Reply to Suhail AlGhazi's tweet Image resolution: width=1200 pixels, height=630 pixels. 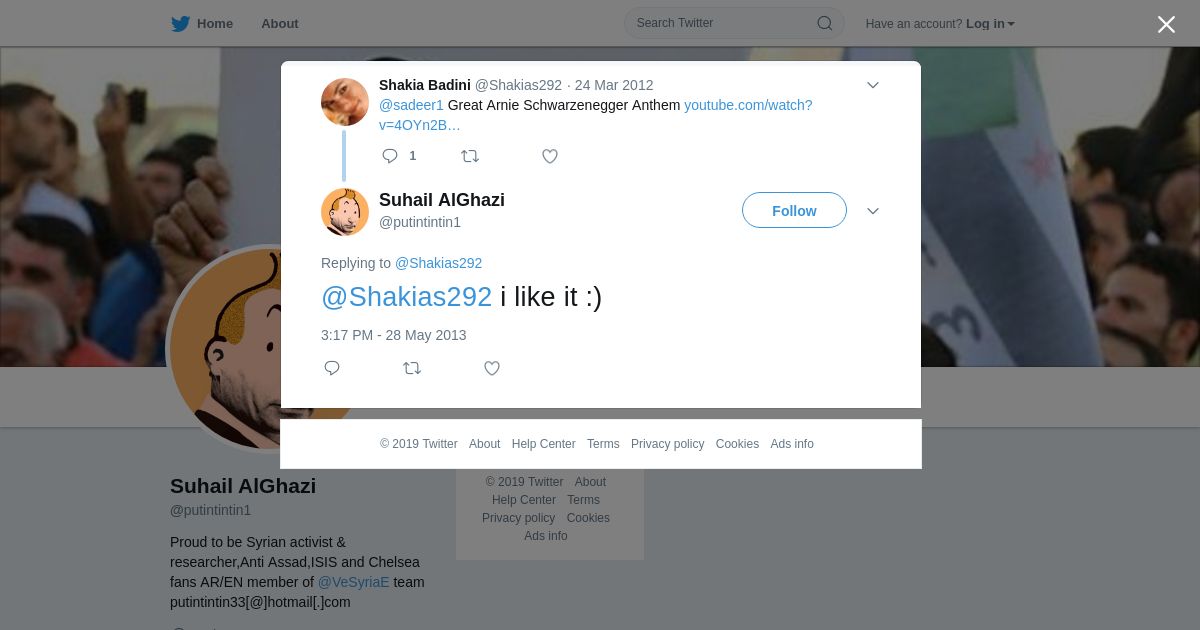click(332, 368)
